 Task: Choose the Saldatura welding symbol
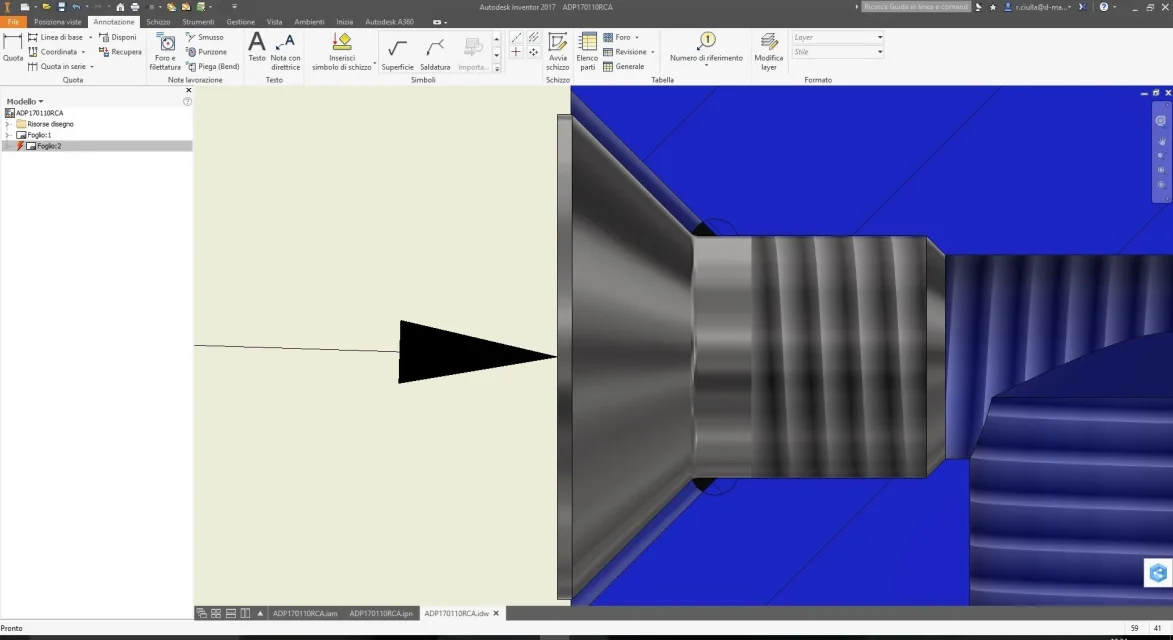435,52
